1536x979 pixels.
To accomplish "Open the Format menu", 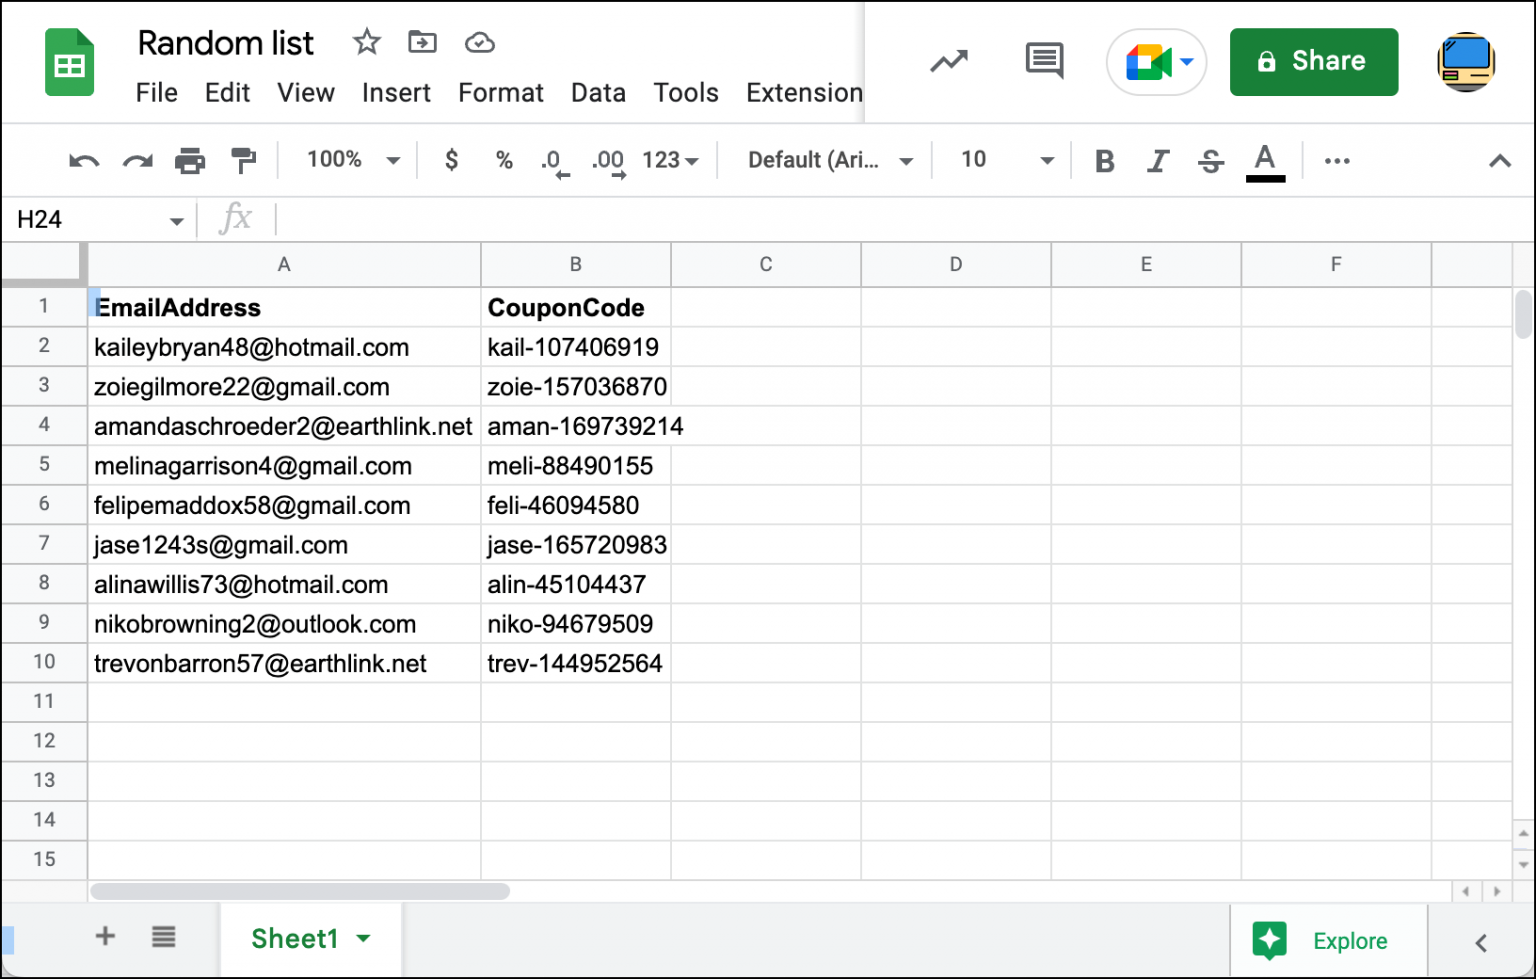I will pyautogui.click(x=500, y=92).
